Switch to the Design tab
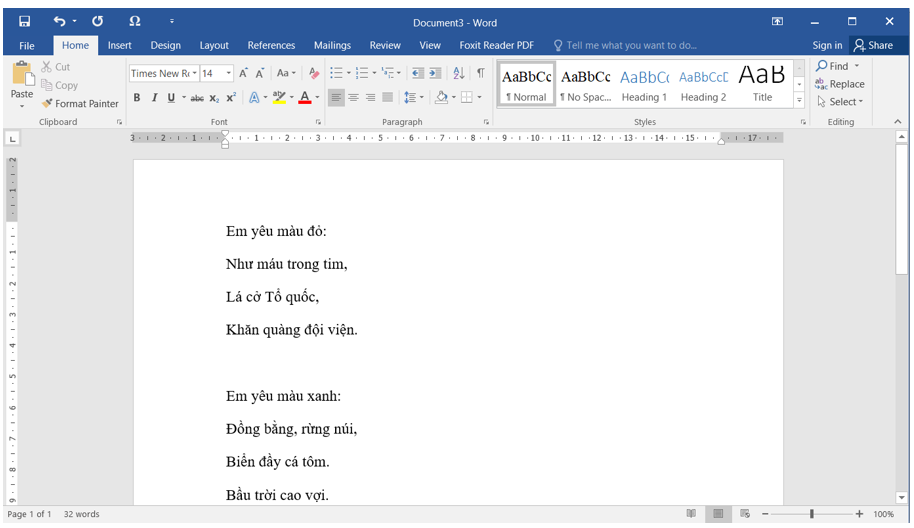 (x=166, y=45)
